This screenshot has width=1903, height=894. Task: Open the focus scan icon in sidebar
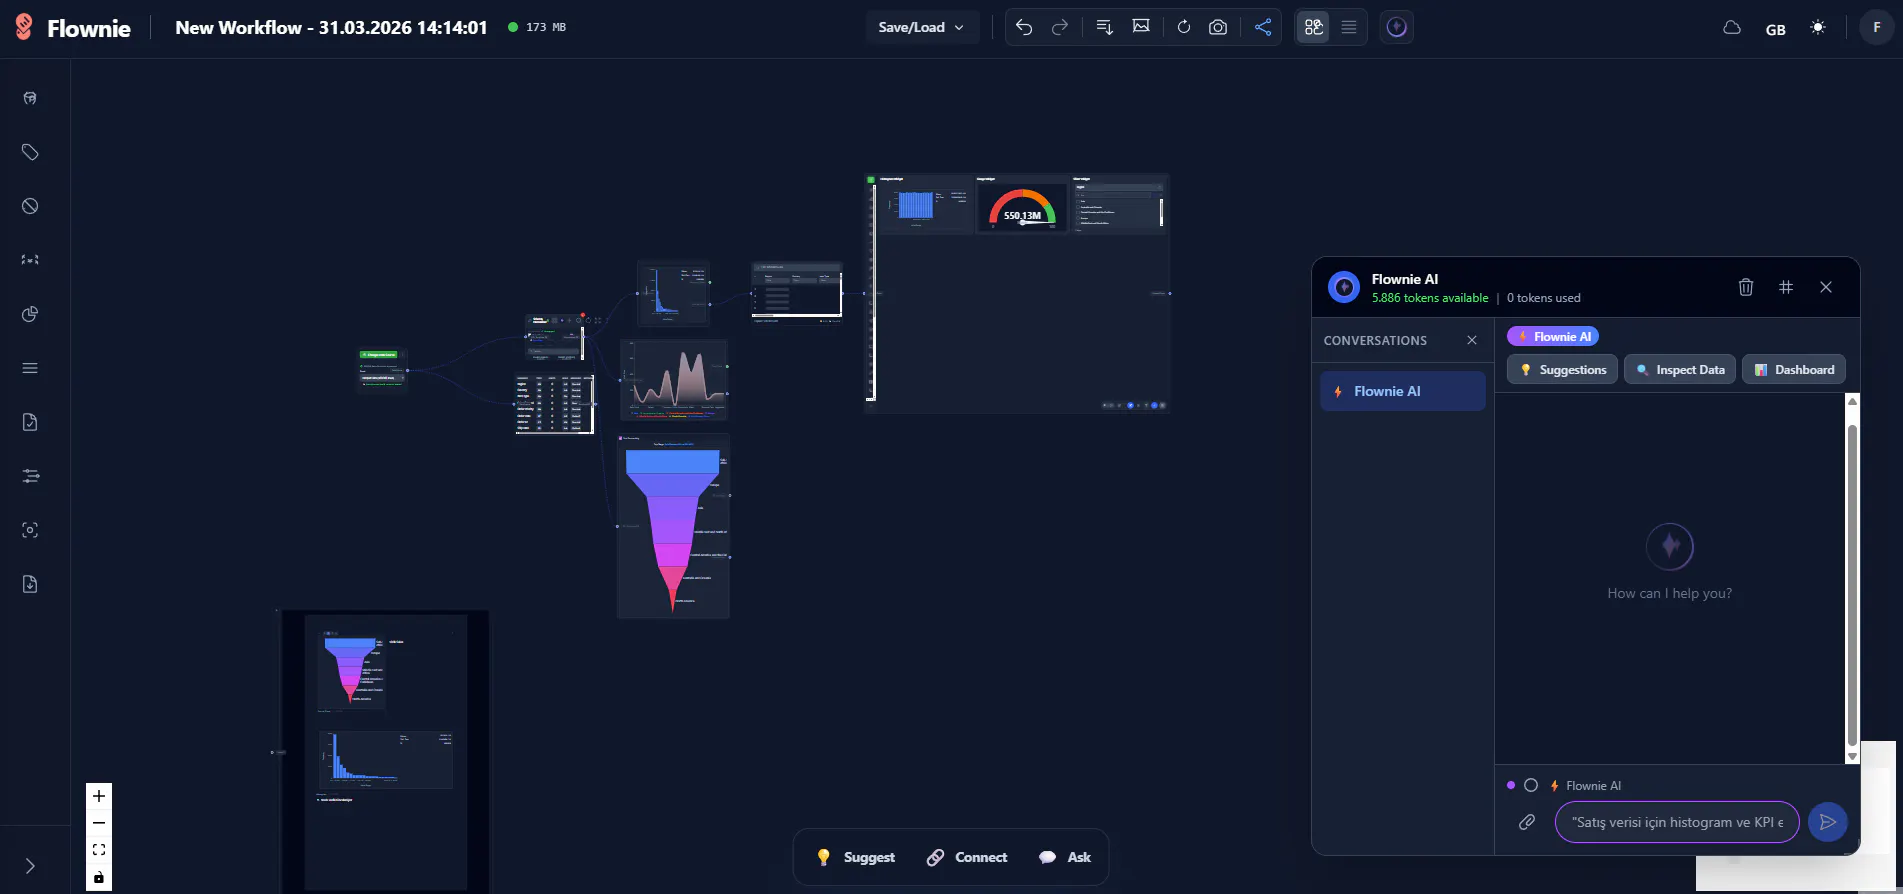30,530
